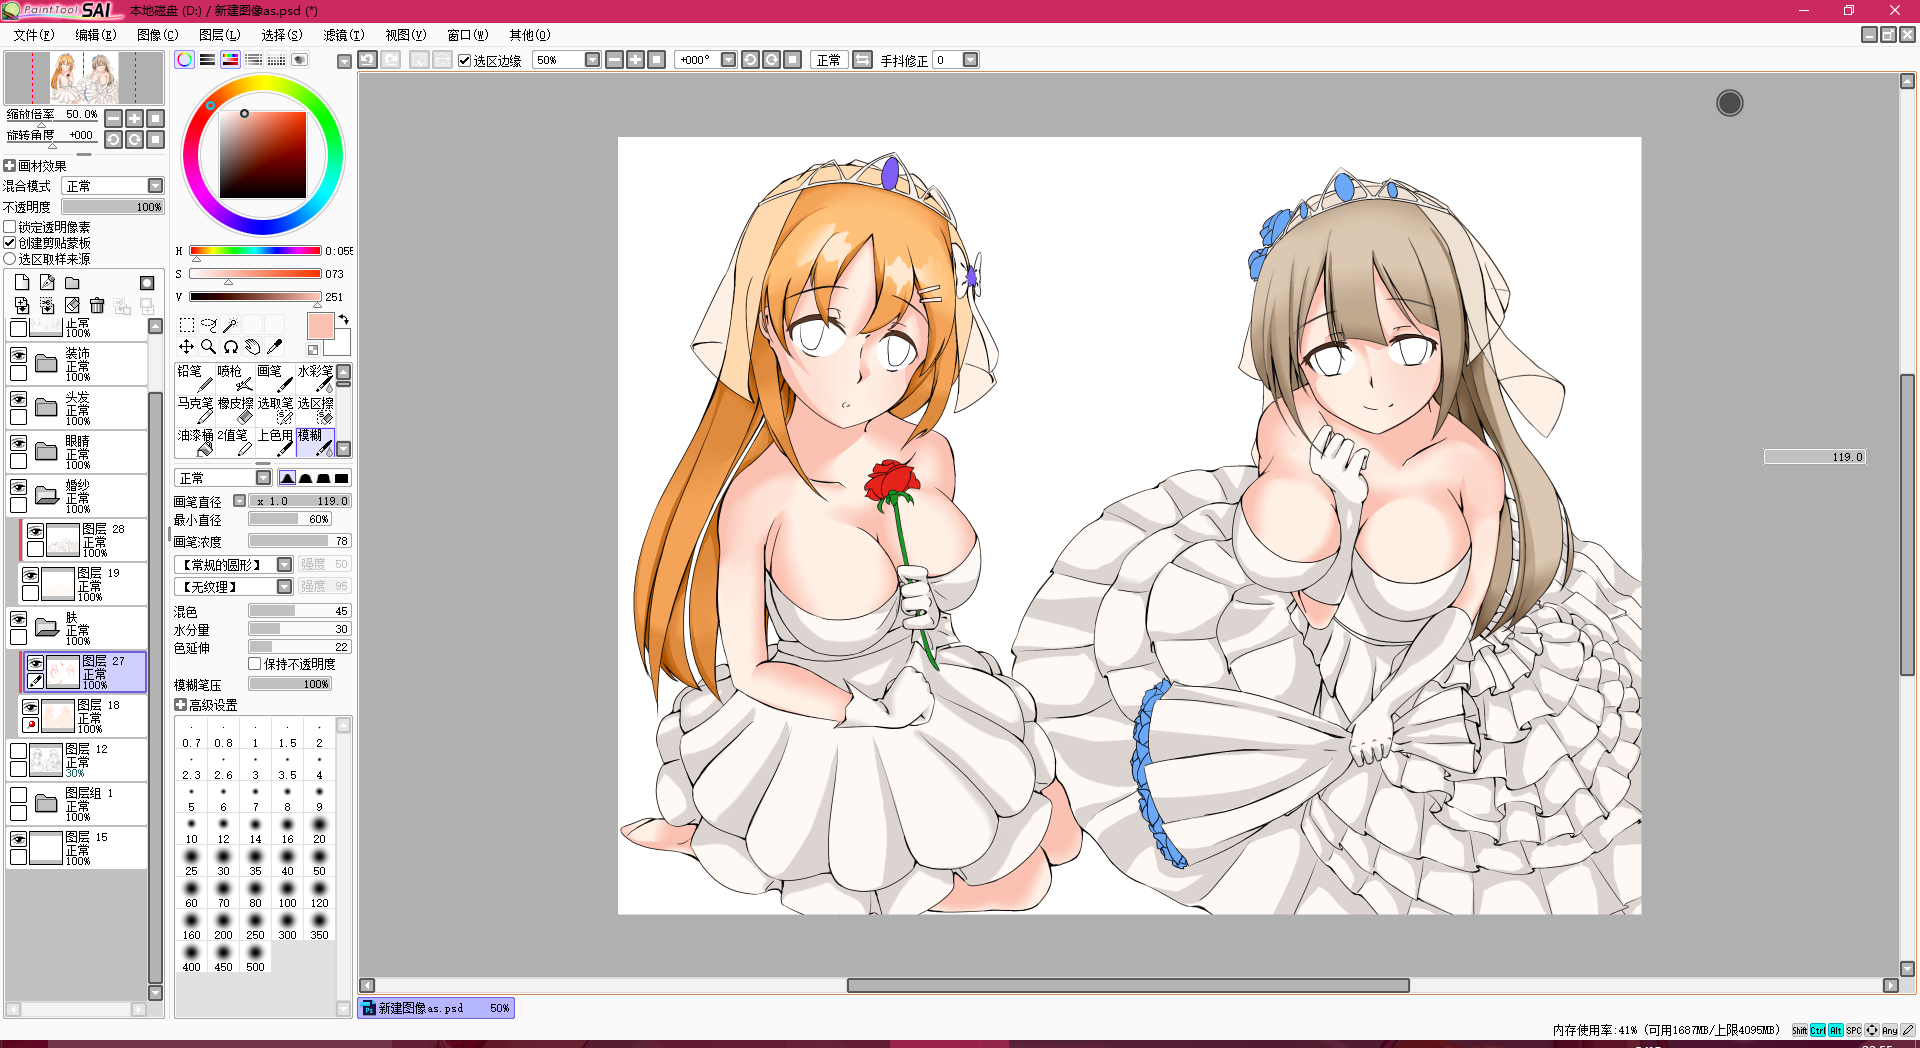Click the undo arrow in the top toolbar

(x=368, y=60)
